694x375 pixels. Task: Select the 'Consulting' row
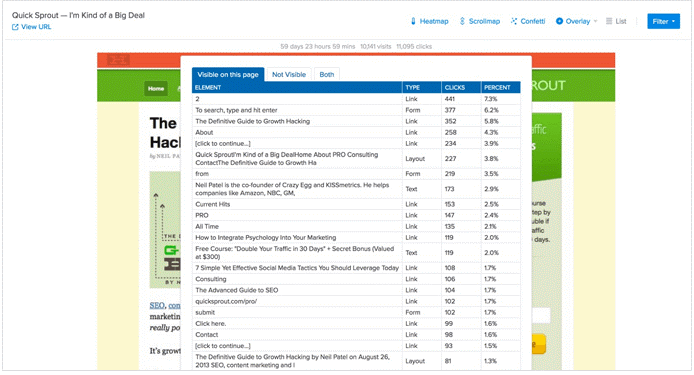tap(356, 279)
